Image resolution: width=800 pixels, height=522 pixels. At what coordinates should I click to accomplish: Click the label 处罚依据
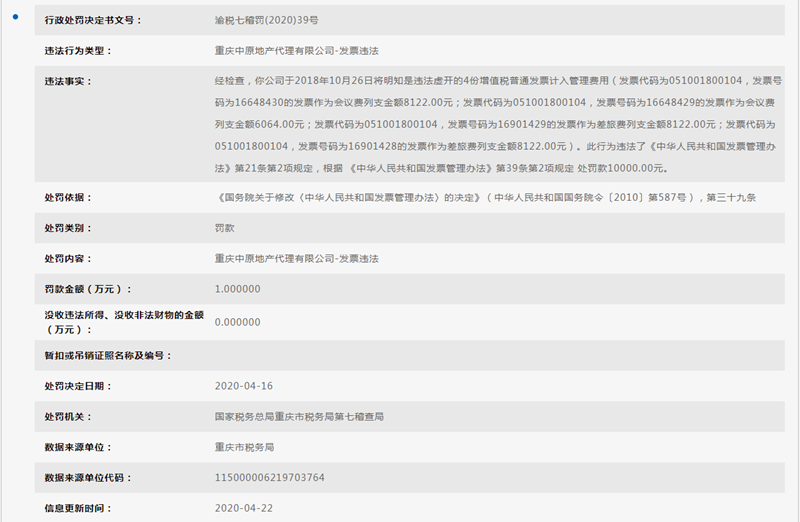point(68,197)
